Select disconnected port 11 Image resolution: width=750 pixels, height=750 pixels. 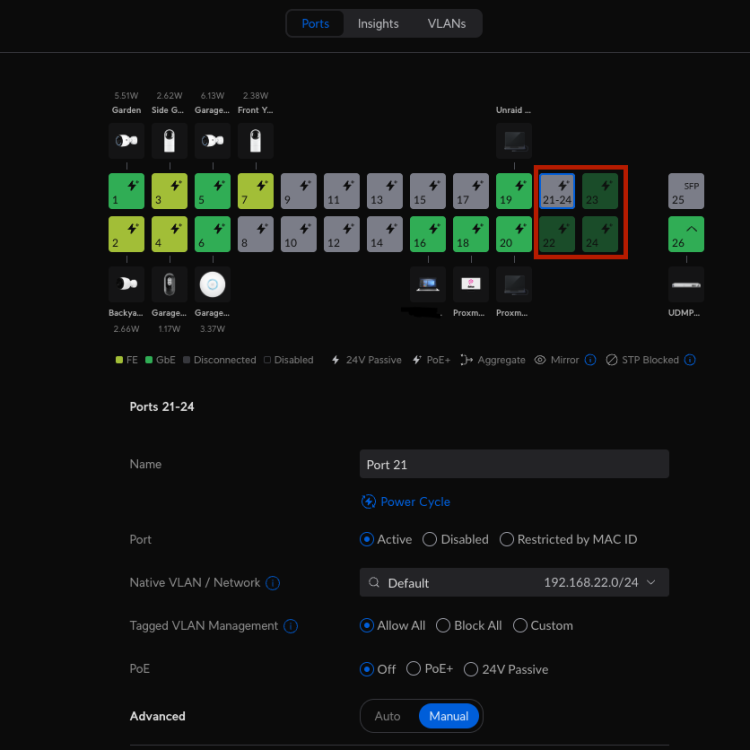point(342,191)
